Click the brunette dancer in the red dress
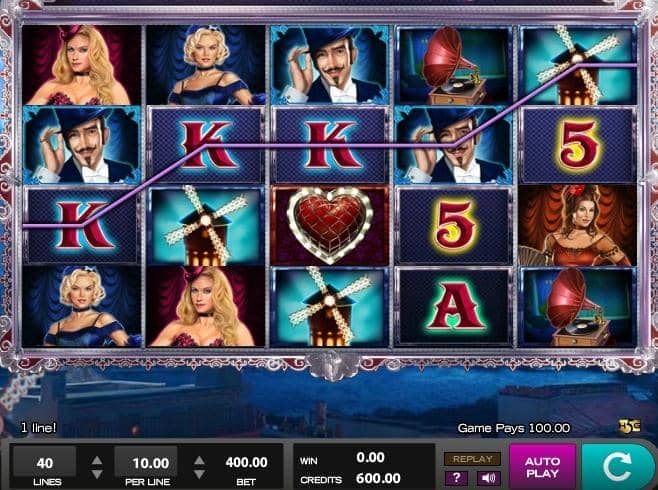Screen dimensions: 658x490 tap(577, 225)
